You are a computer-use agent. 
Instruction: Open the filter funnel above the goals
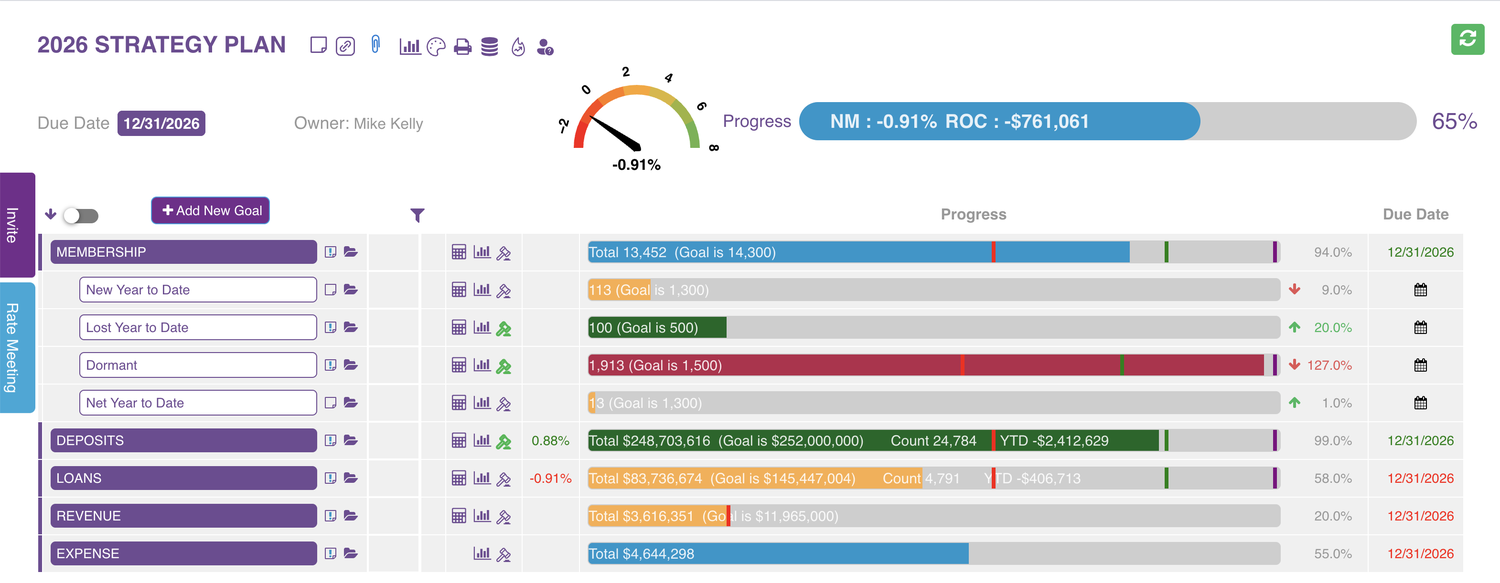click(417, 215)
